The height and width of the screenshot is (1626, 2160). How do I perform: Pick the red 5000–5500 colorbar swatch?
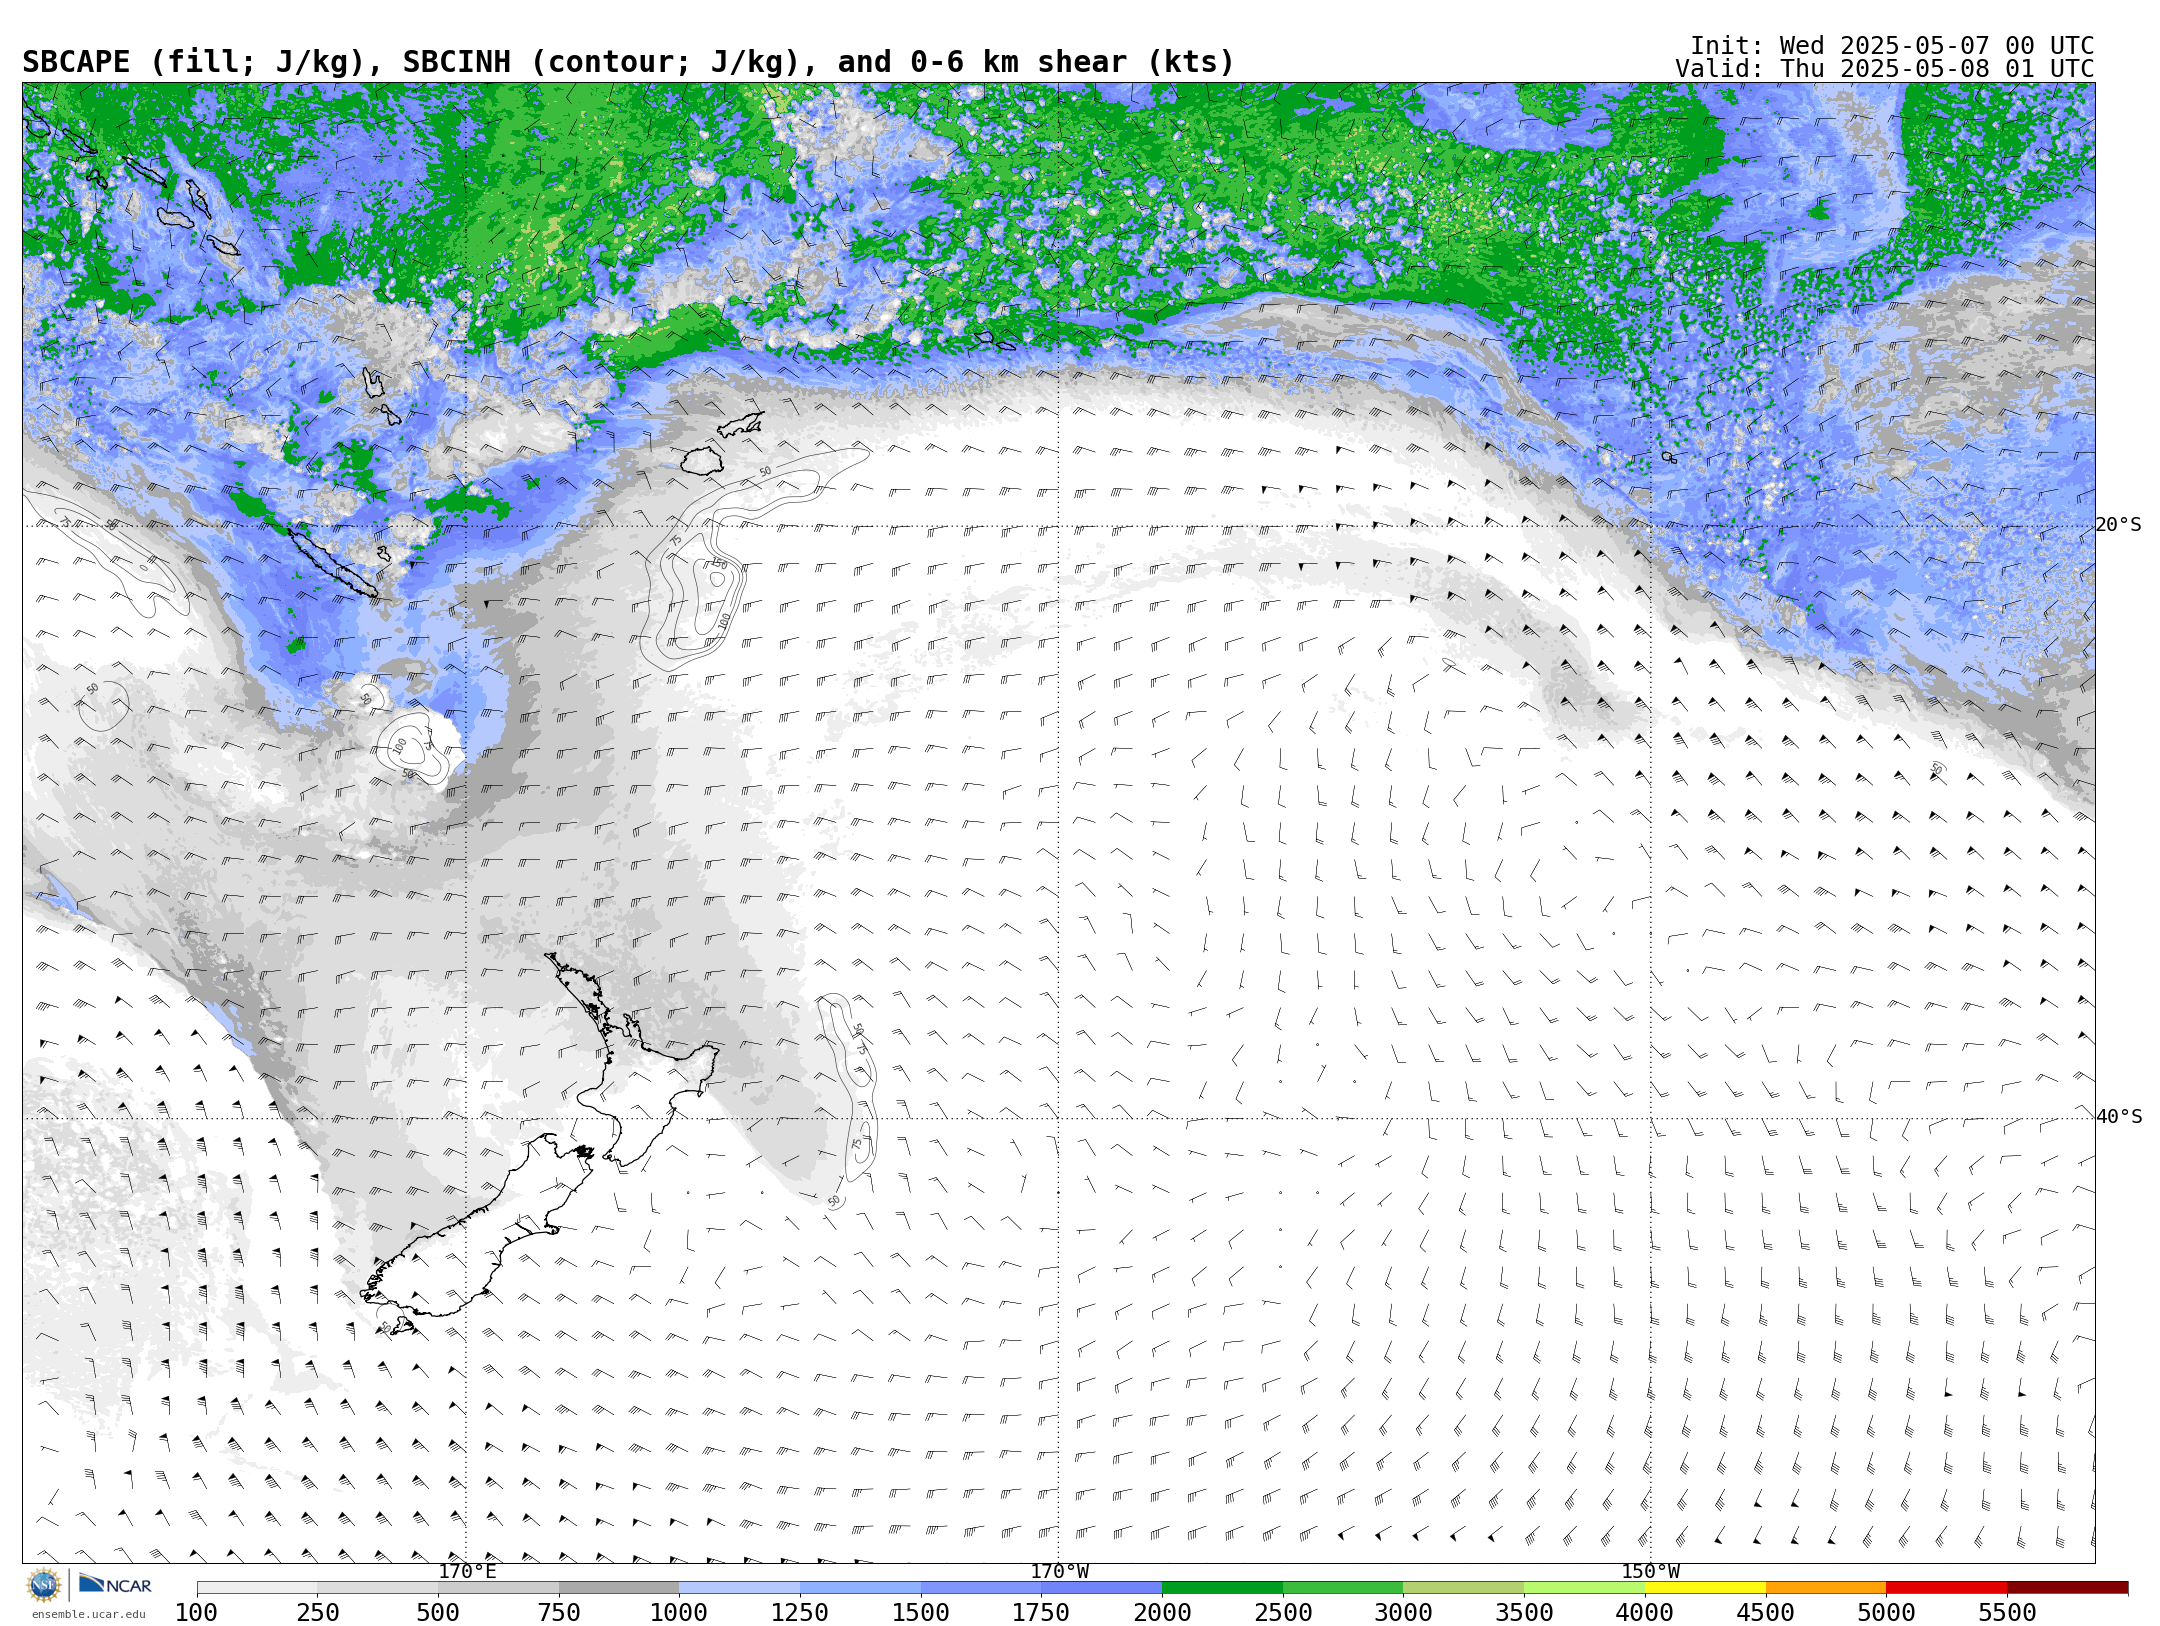[x=1947, y=1588]
